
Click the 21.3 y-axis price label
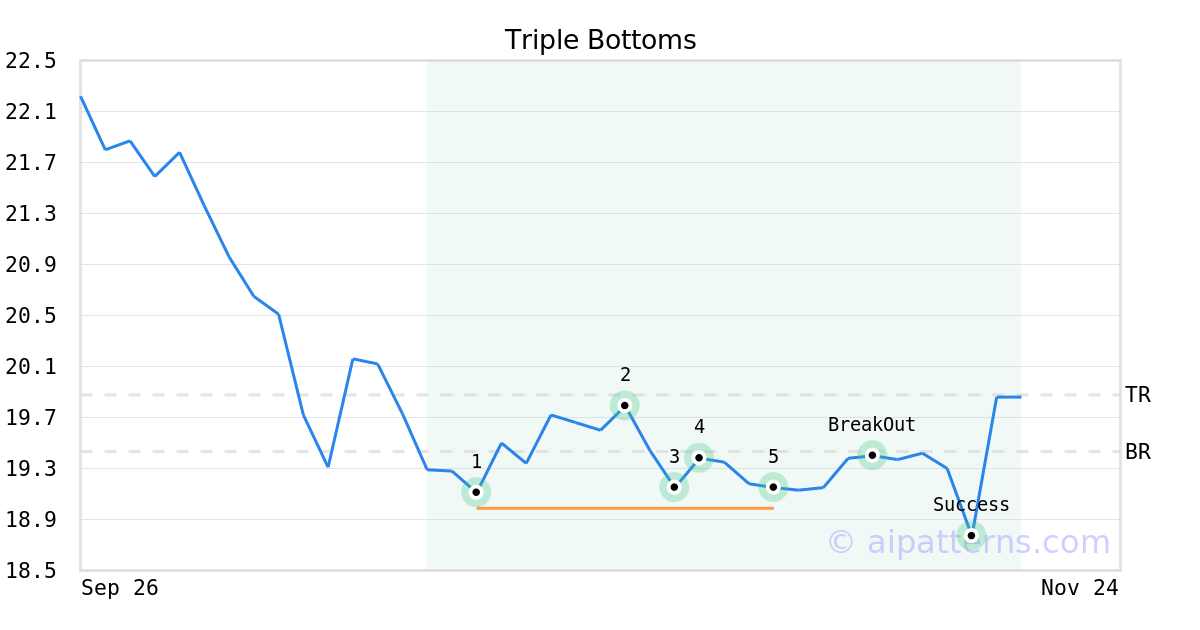(31, 214)
